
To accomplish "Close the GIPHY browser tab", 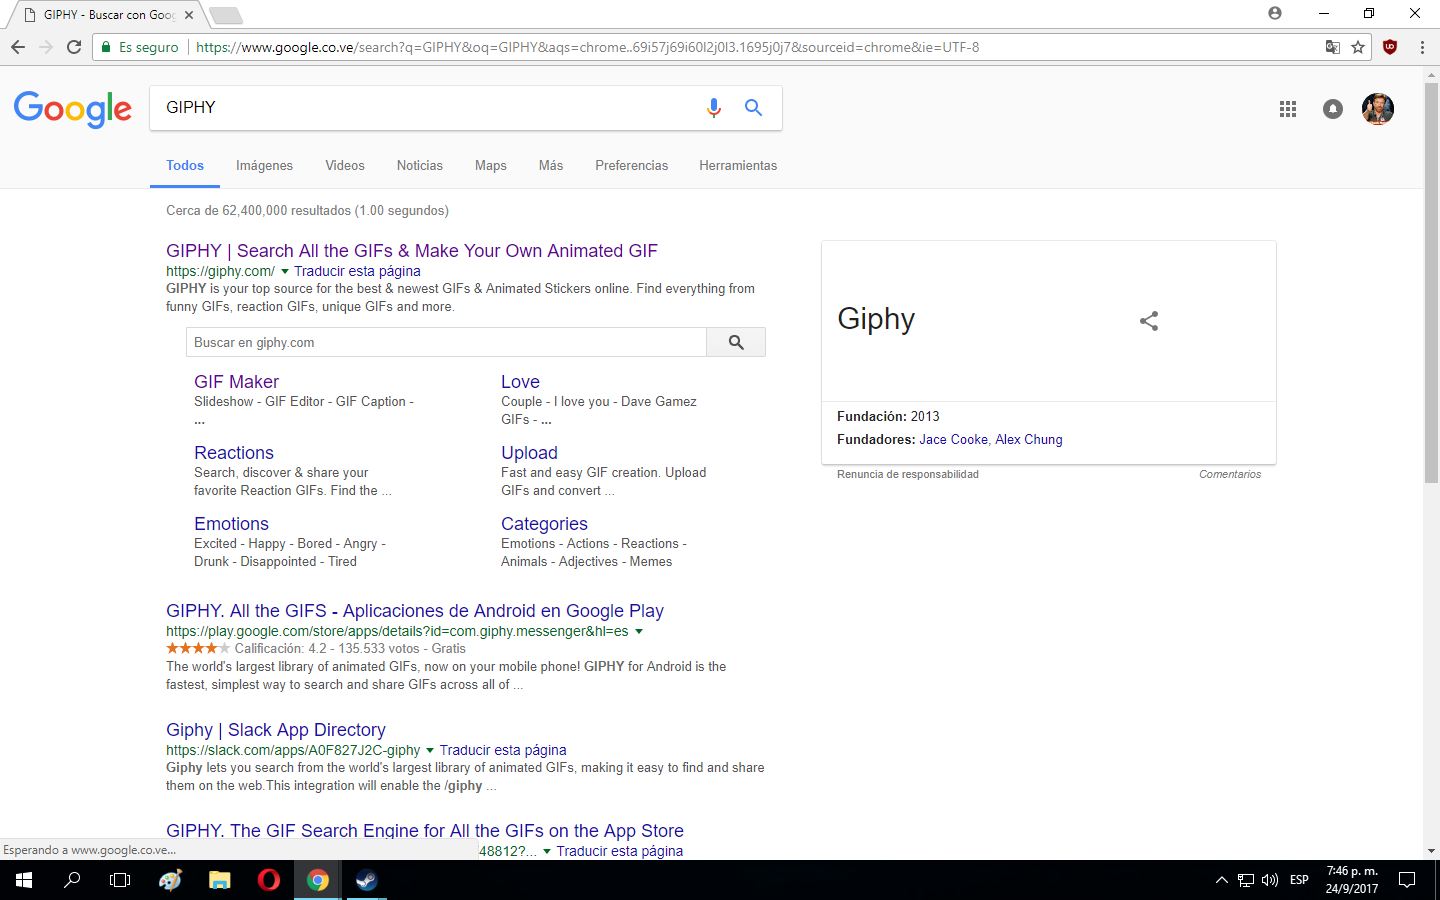I will (x=189, y=15).
